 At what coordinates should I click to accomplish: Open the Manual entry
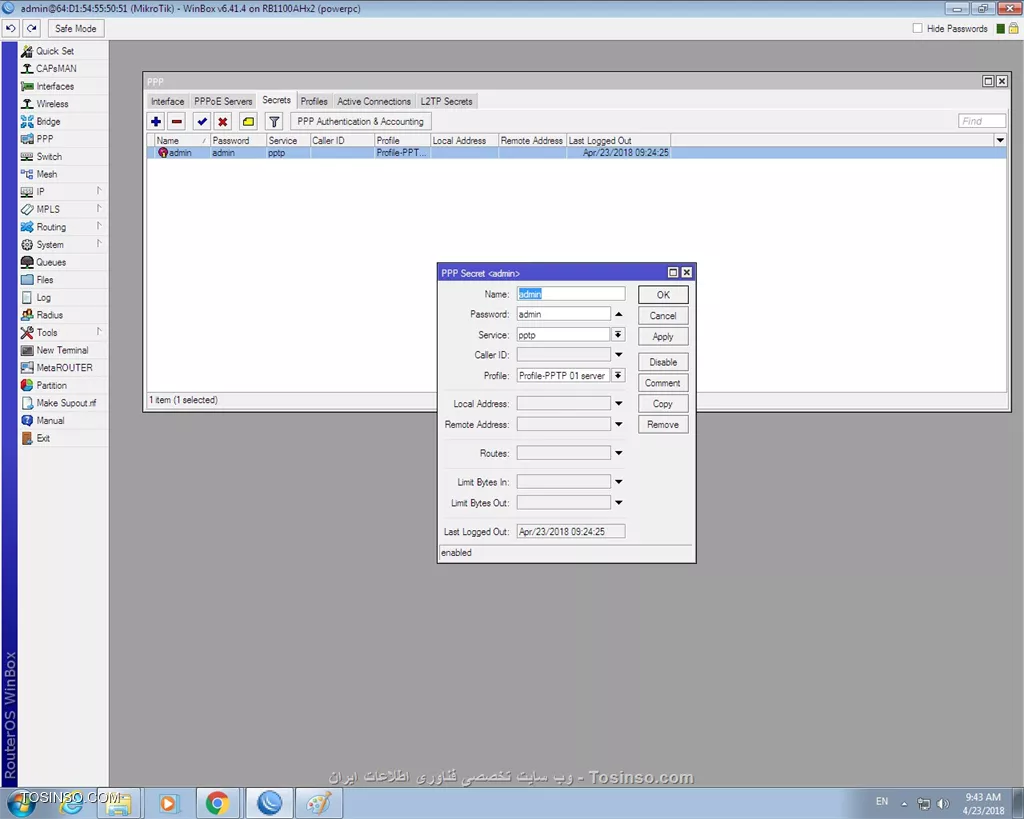point(63,421)
